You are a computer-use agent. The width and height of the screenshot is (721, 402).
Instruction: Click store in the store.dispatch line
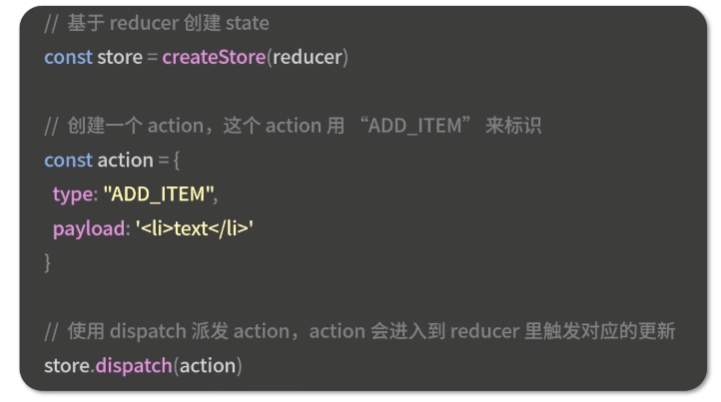(x=67, y=366)
